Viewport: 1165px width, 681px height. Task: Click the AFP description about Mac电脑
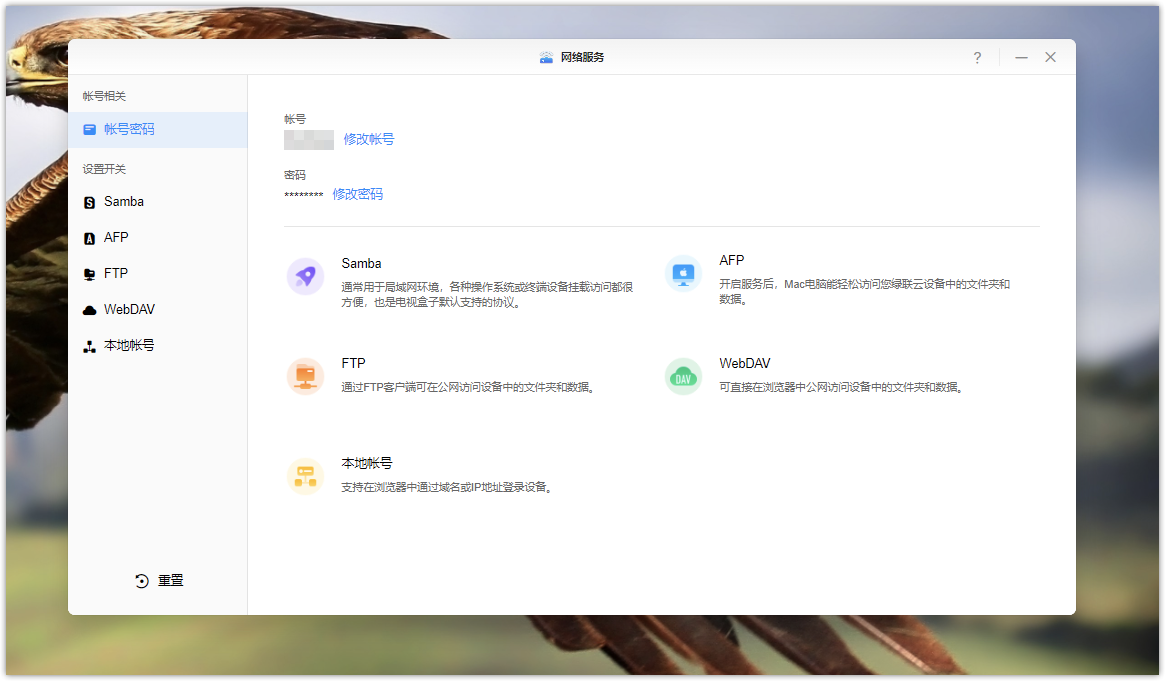(x=865, y=292)
